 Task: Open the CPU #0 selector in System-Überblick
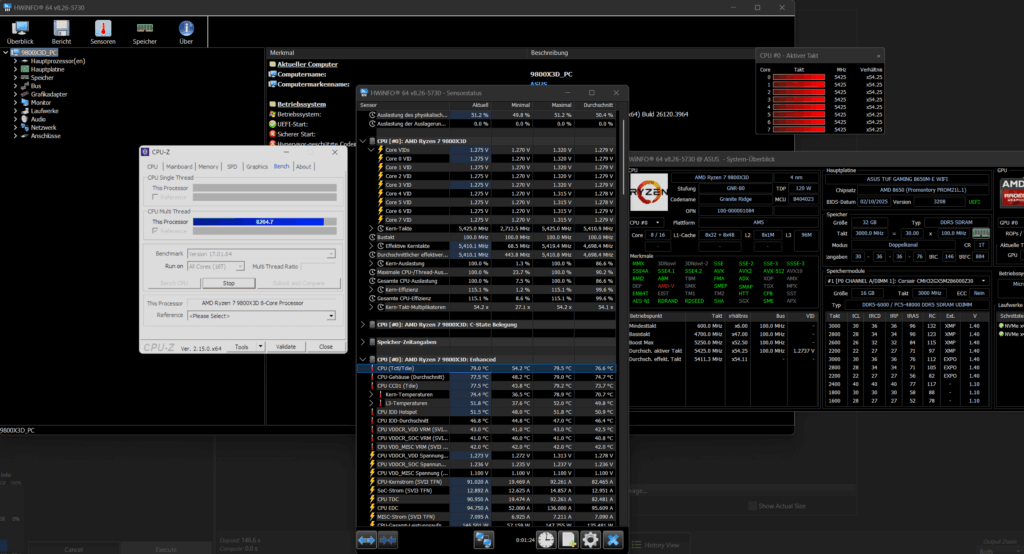pyautogui.click(x=645, y=223)
